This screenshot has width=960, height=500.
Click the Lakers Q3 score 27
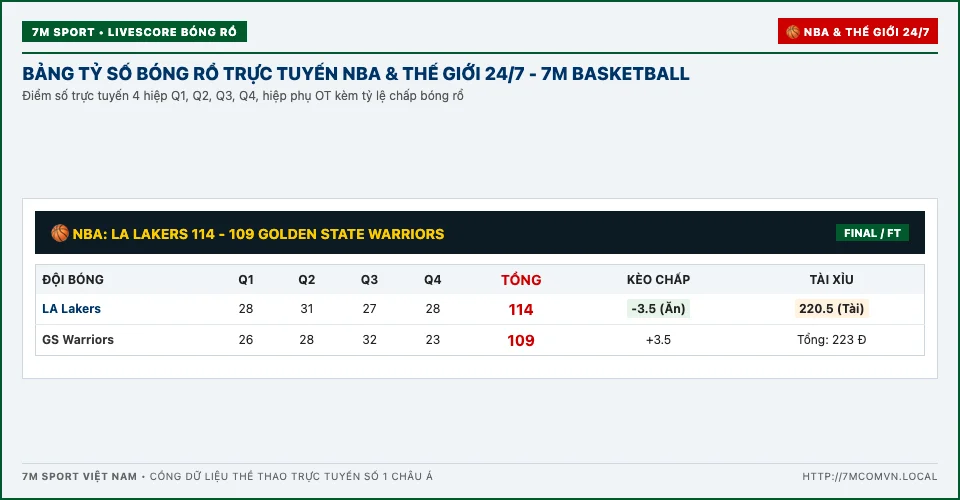point(369,309)
